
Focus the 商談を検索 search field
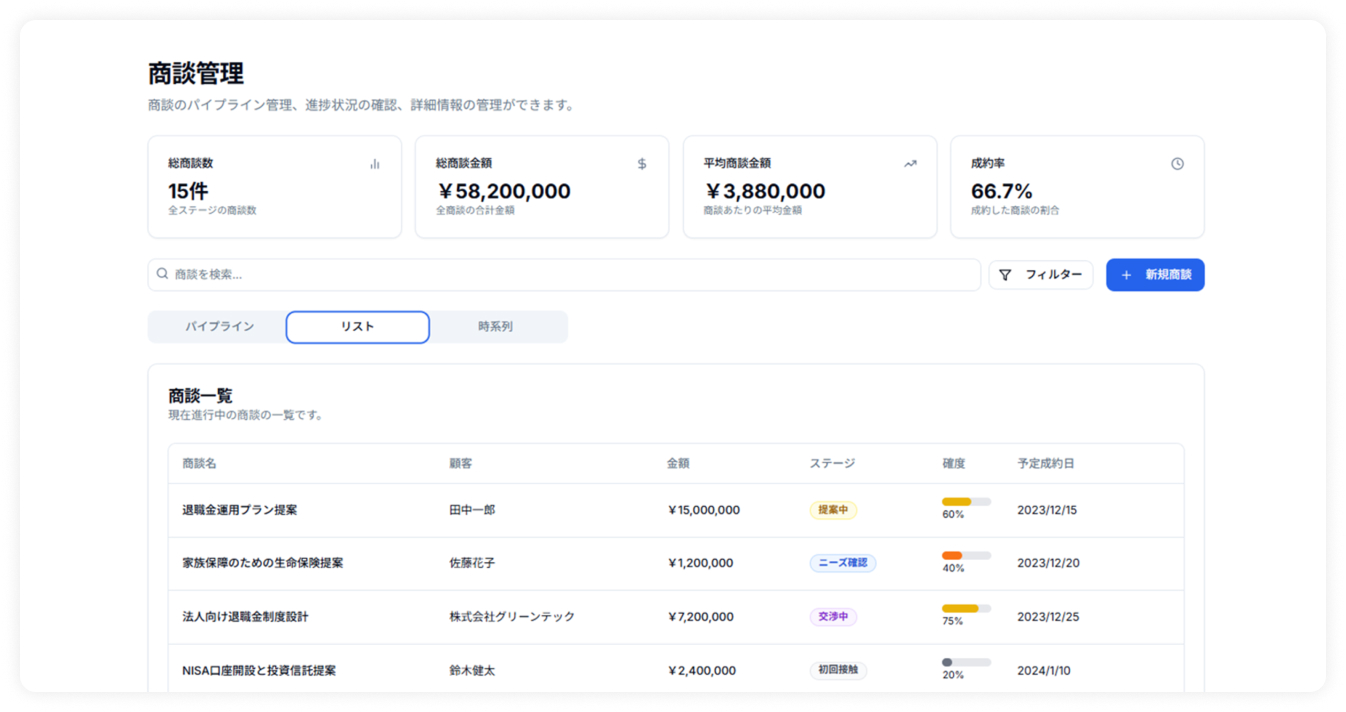click(570, 275)
